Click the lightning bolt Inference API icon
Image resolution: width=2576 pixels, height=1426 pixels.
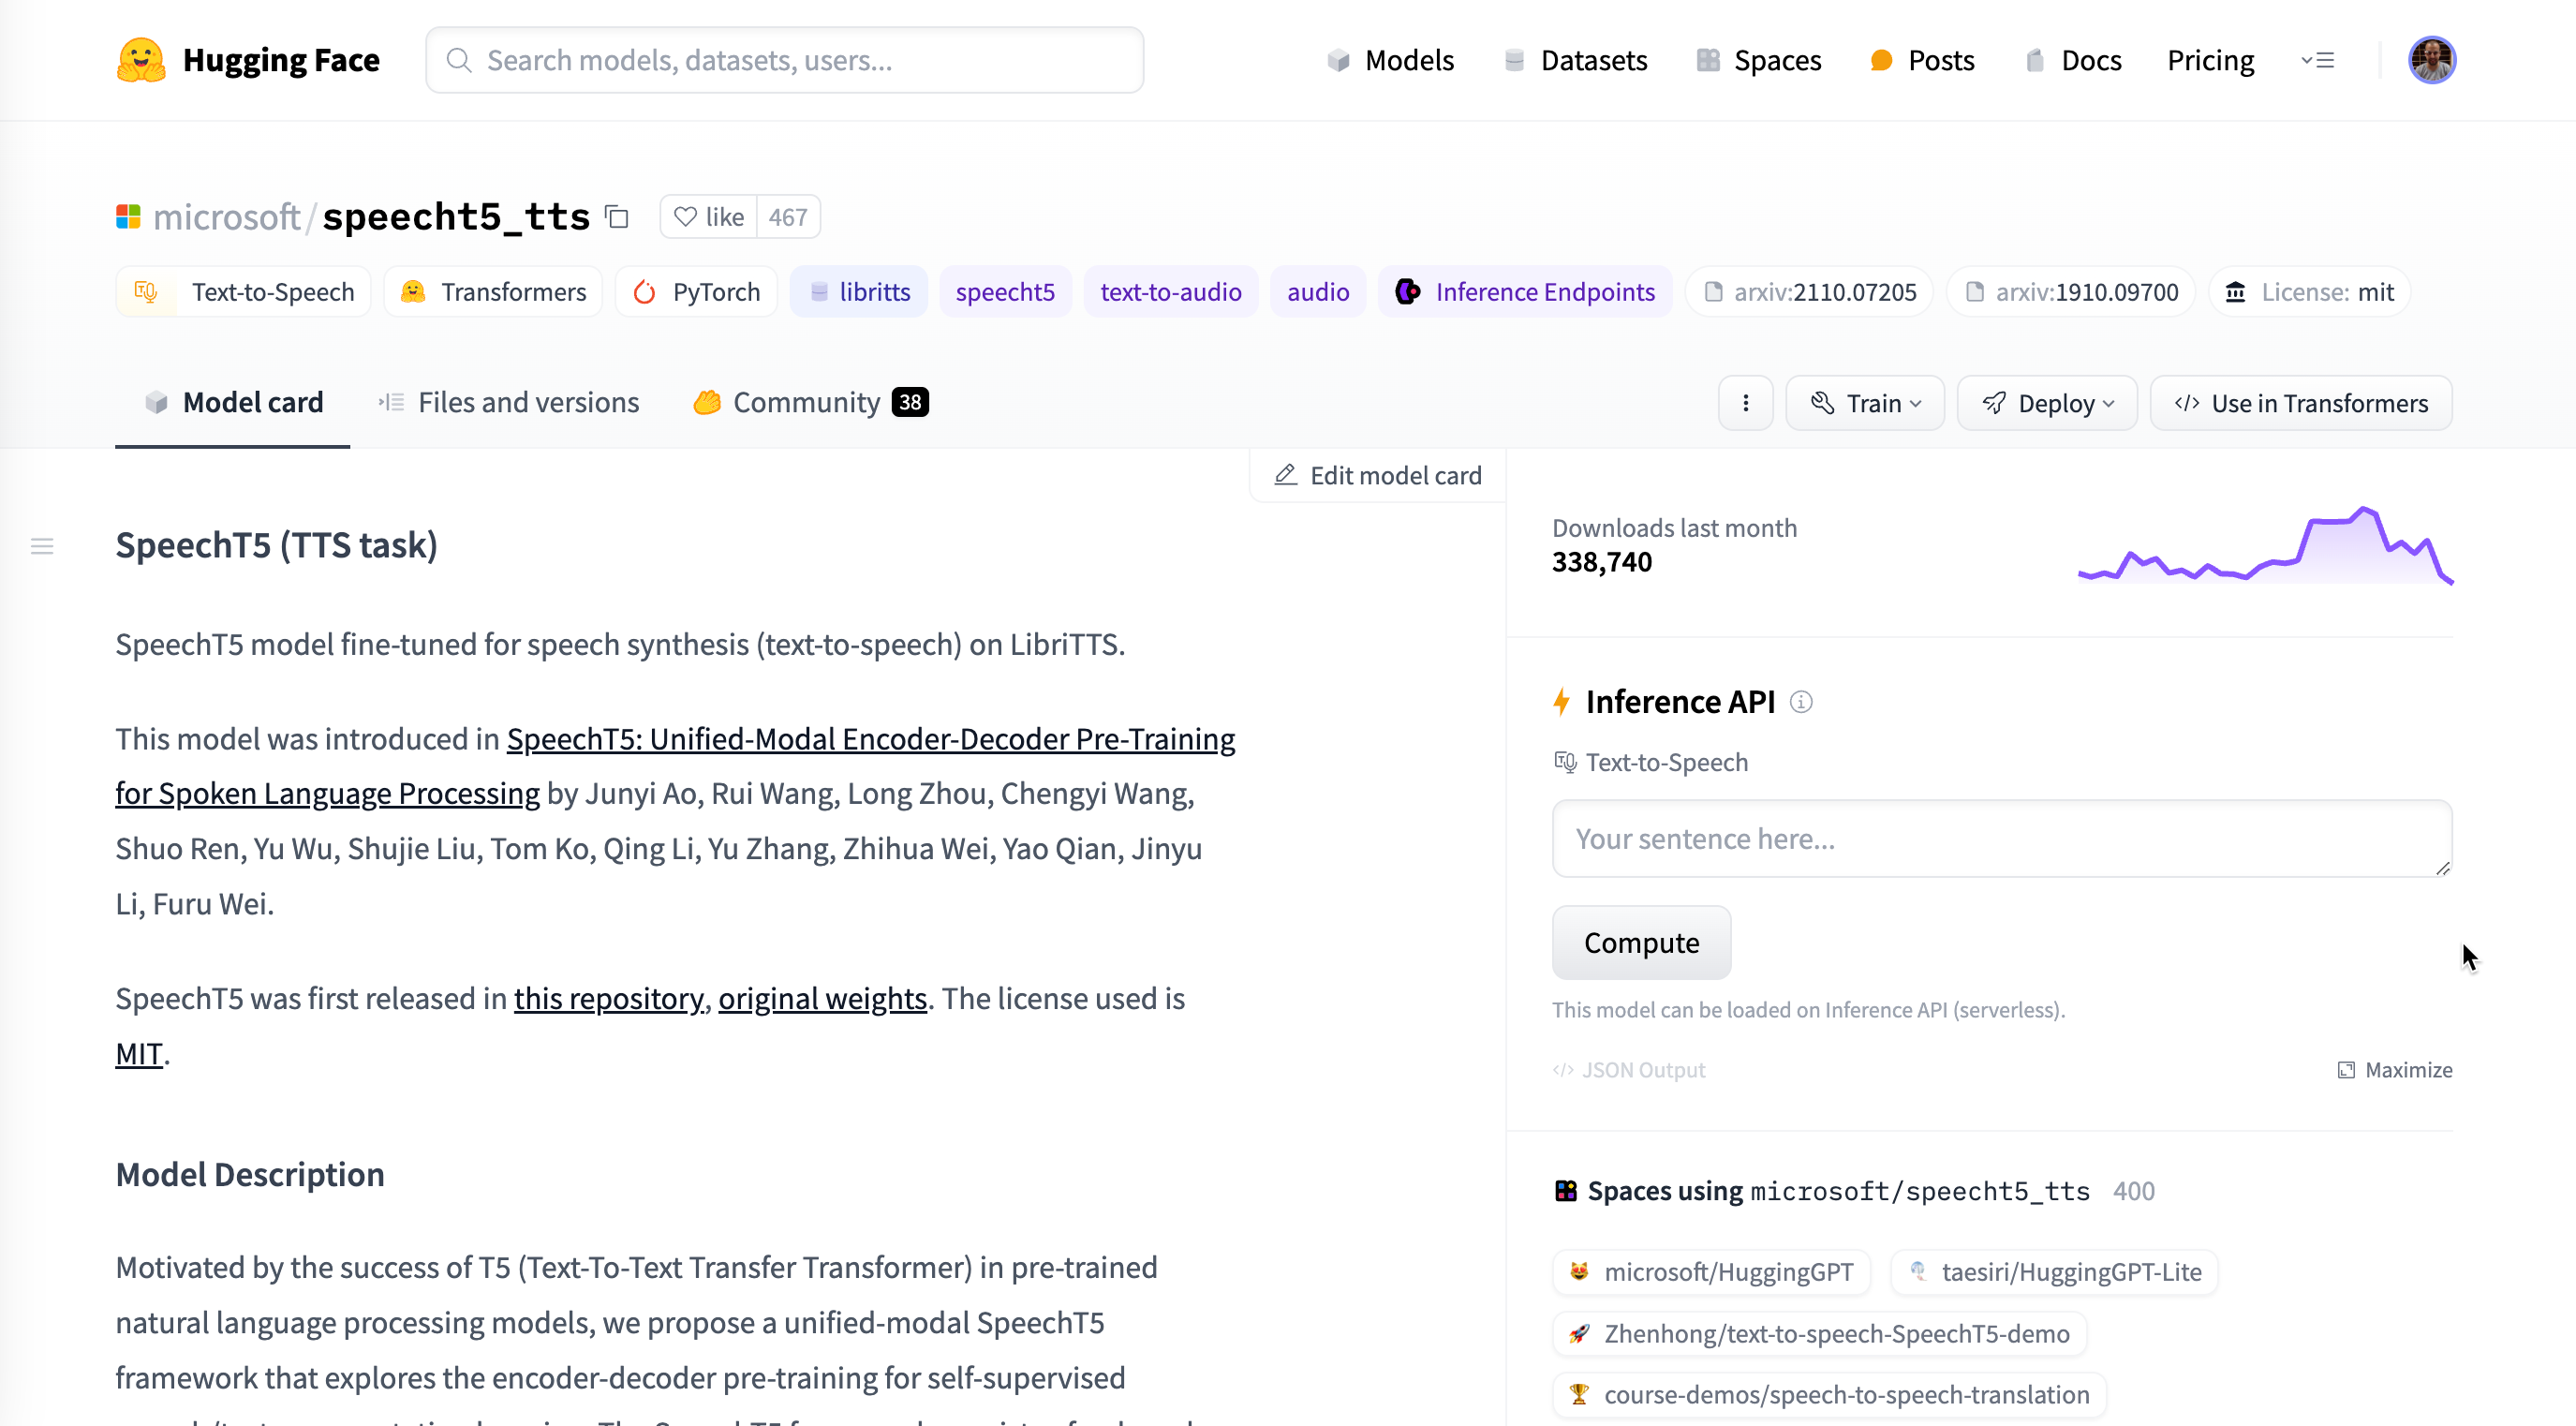coord(1562,702)
